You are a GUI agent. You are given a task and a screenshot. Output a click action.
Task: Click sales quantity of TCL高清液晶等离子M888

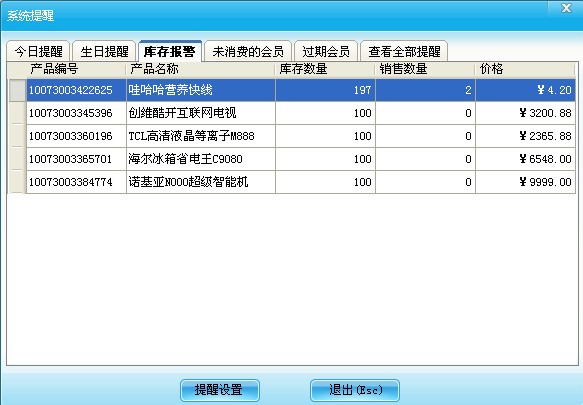425,136
